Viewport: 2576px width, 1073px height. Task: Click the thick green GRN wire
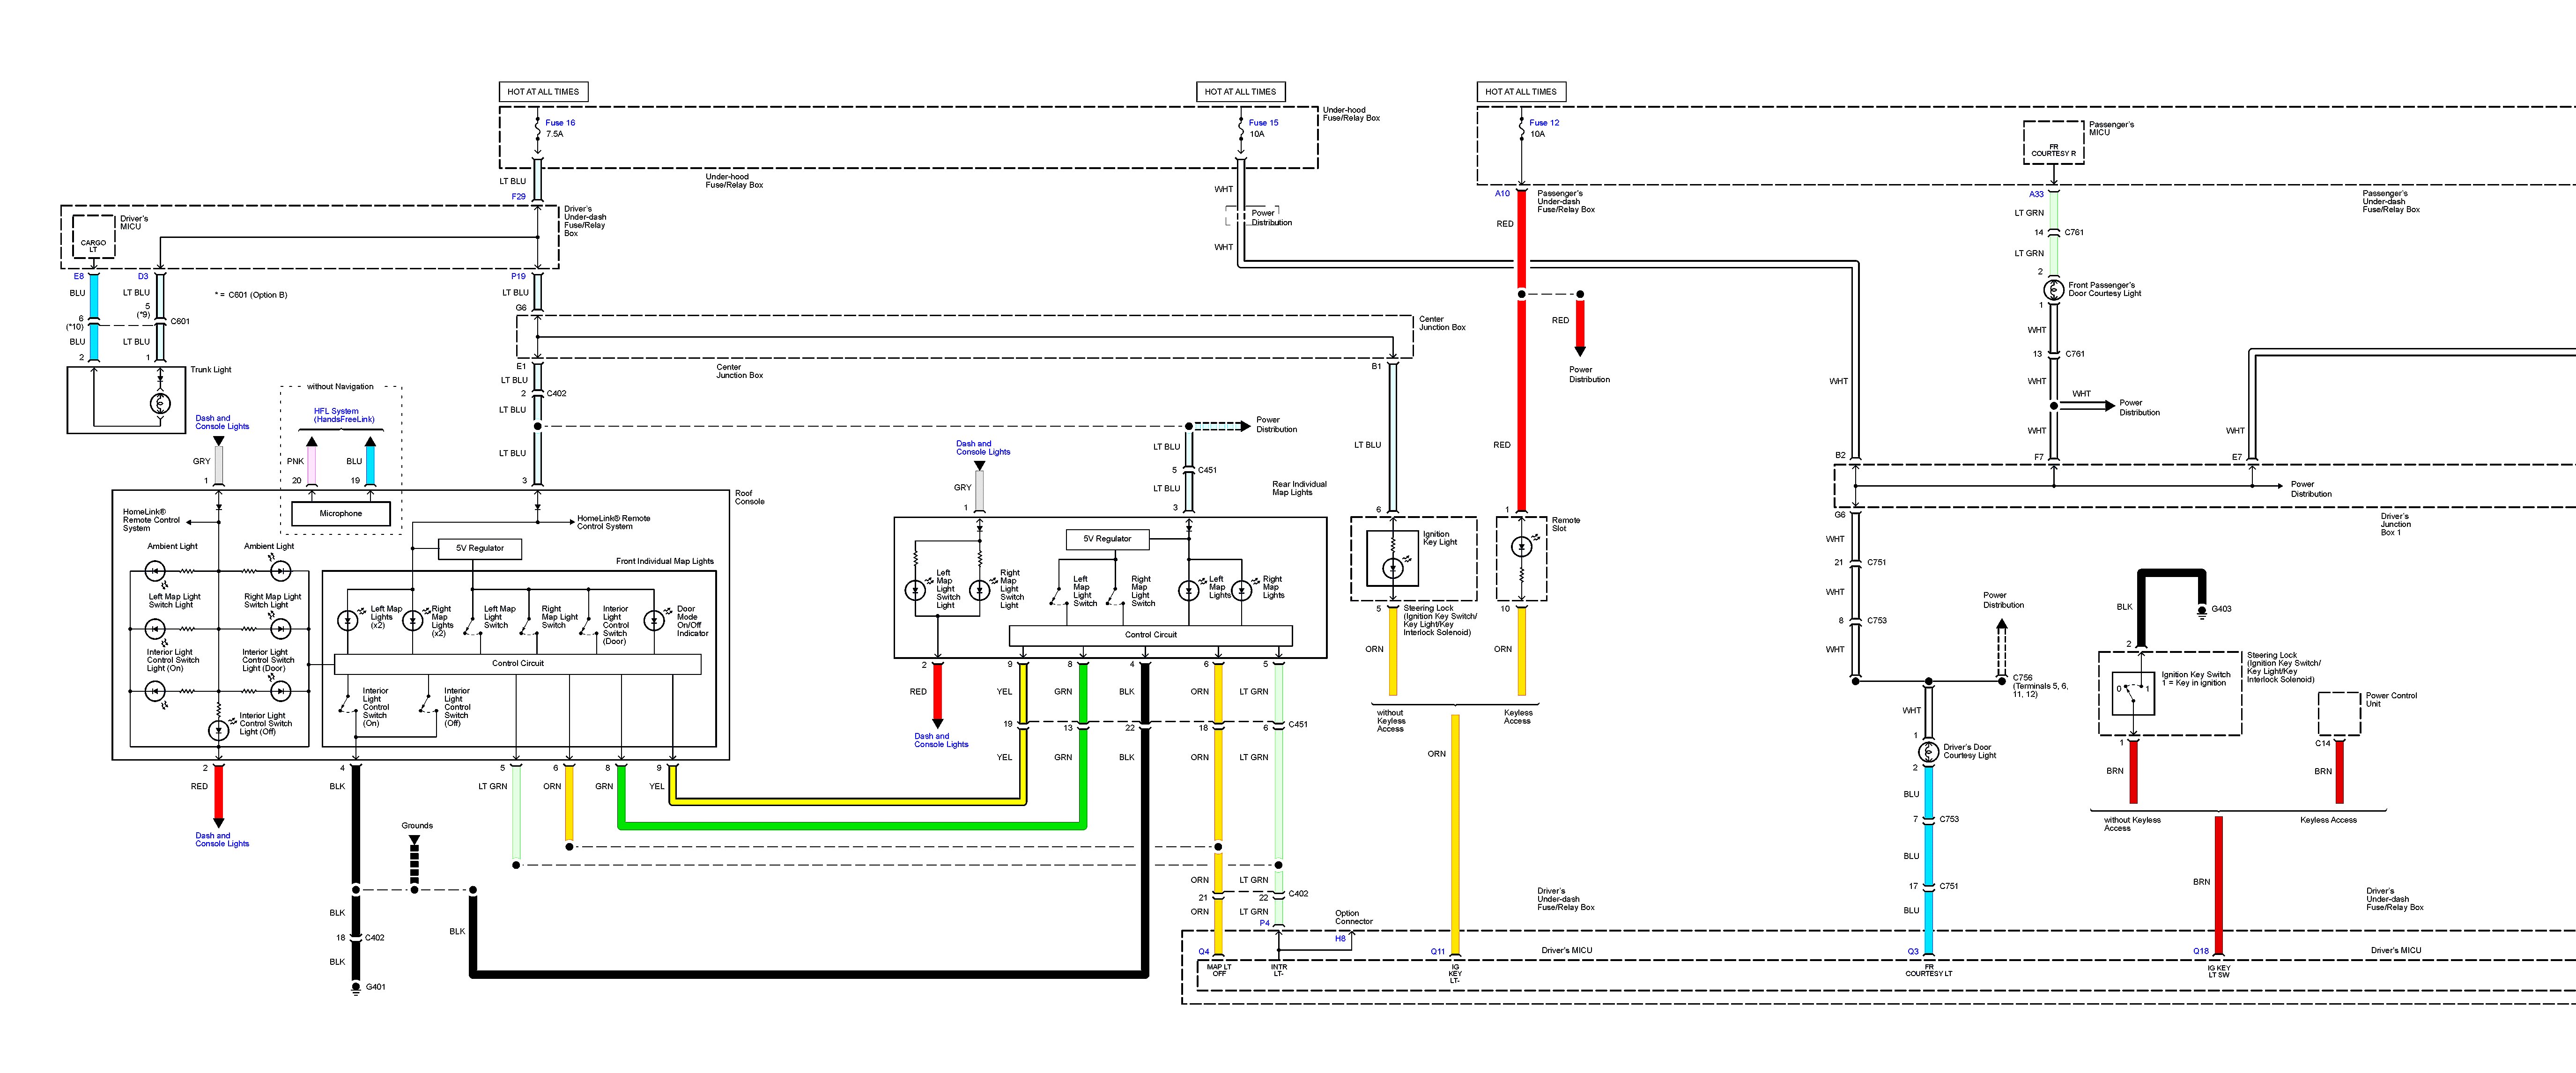(x=850, y=826)
